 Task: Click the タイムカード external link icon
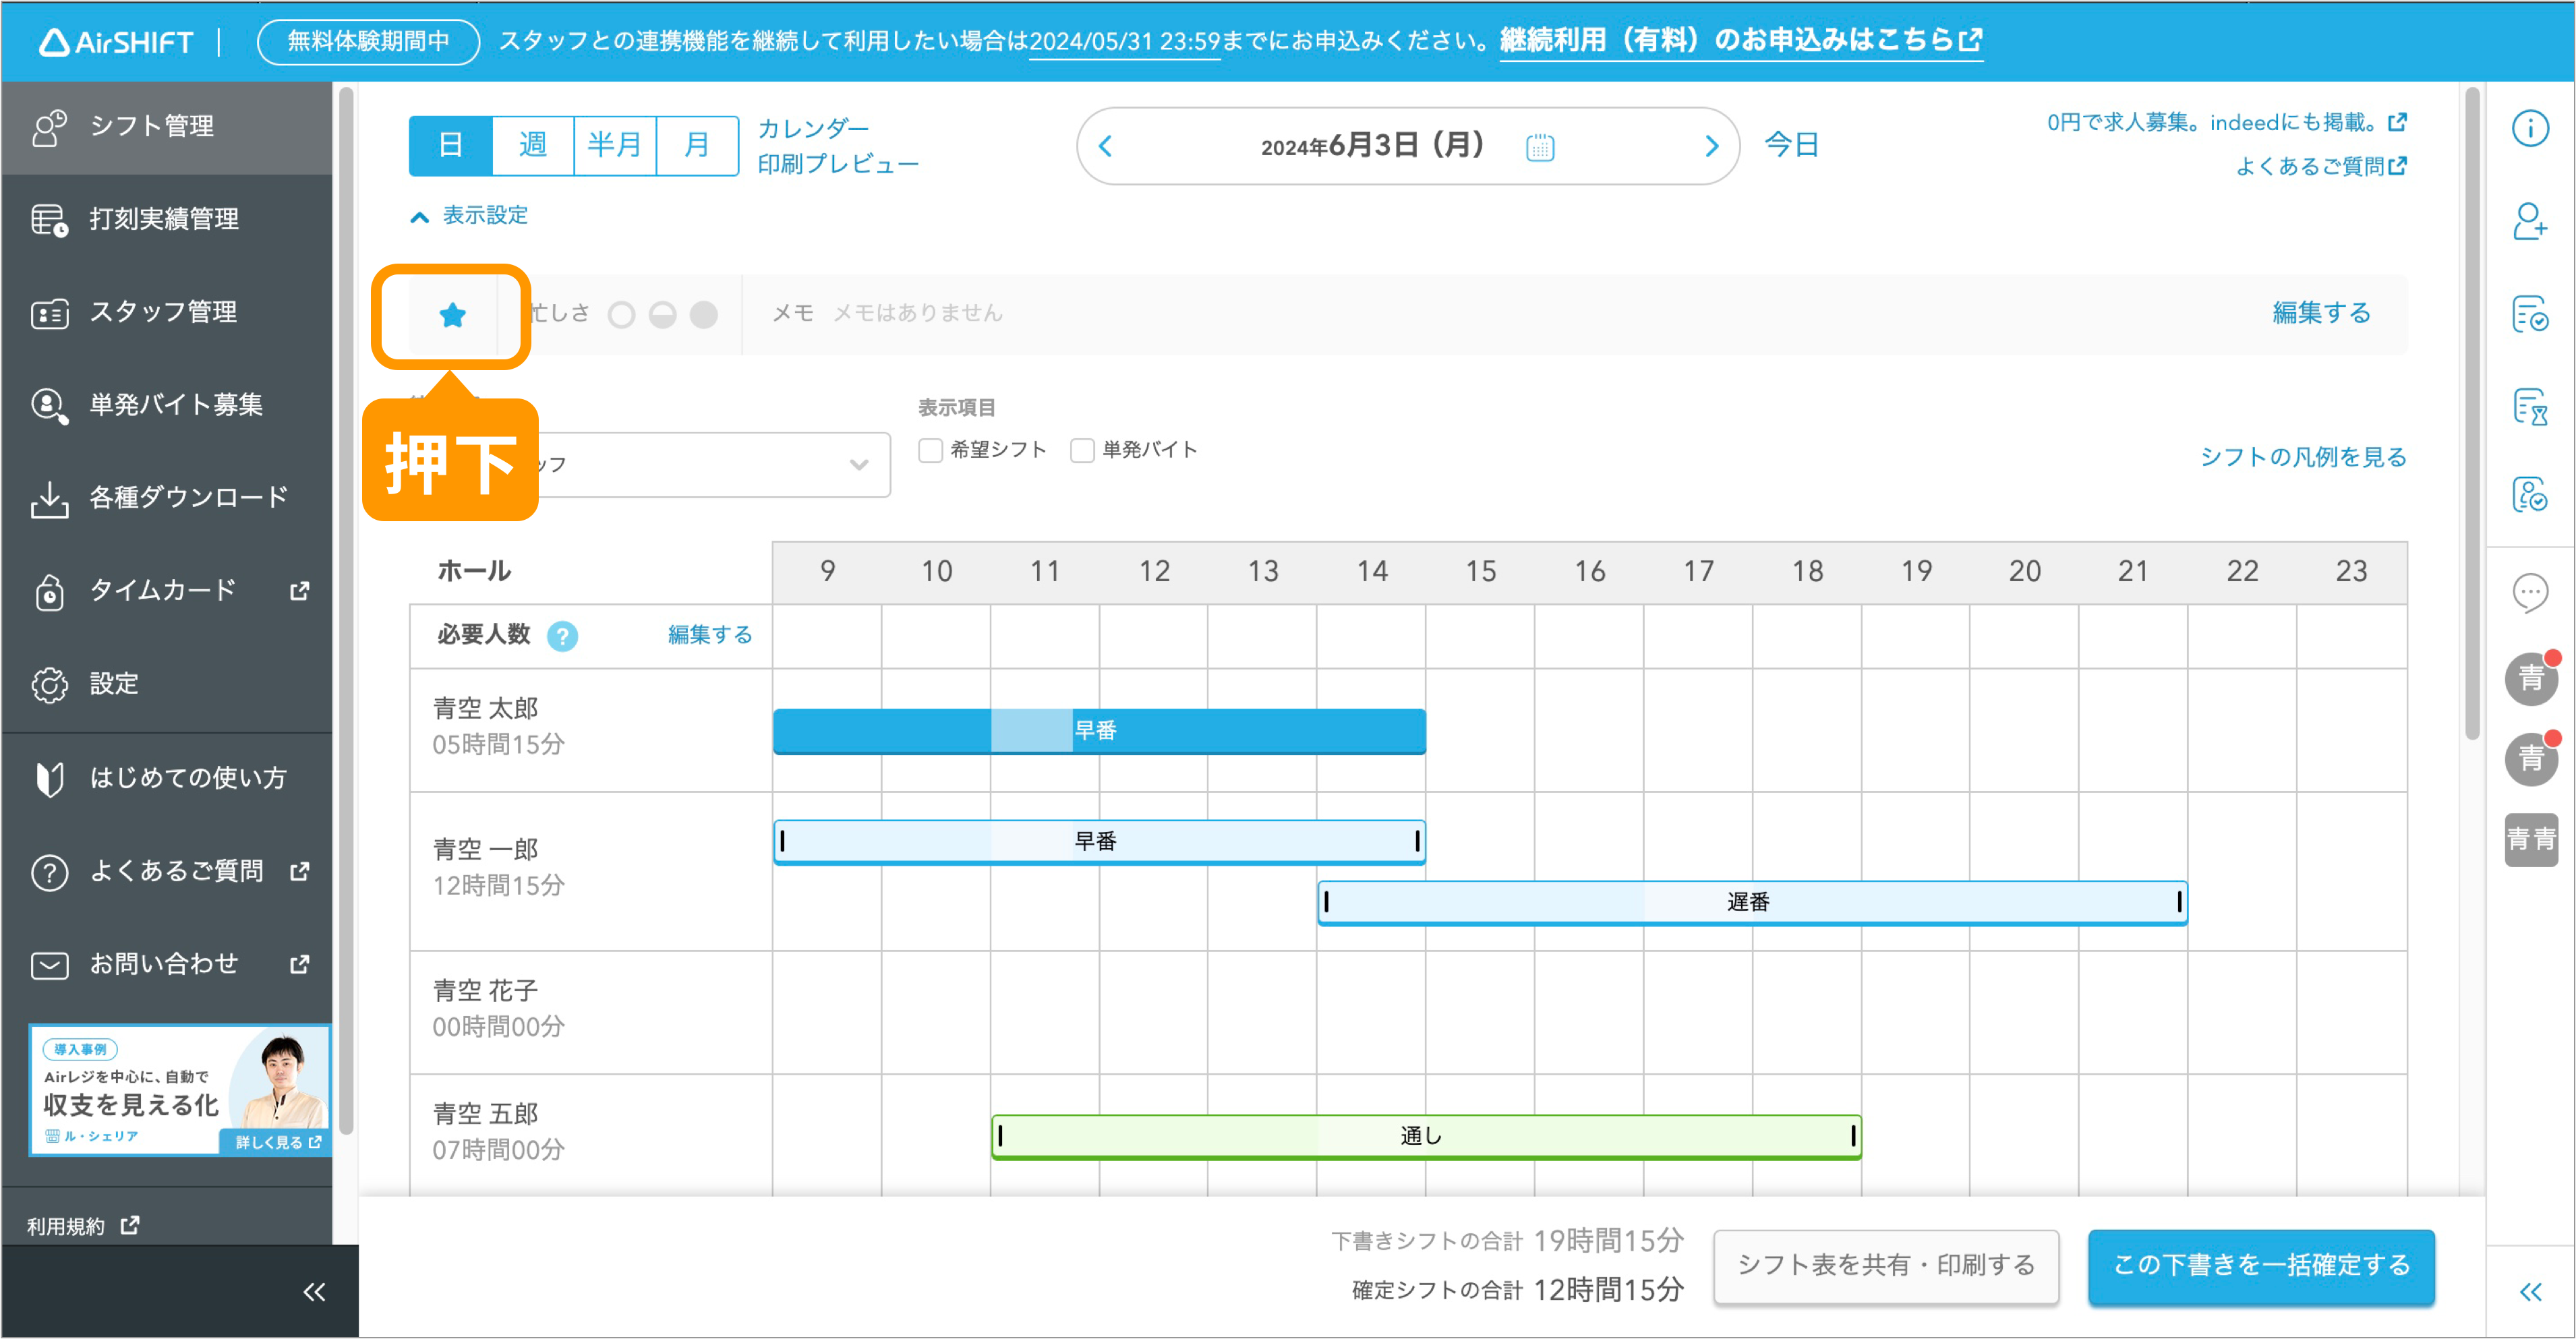point(299,592)
